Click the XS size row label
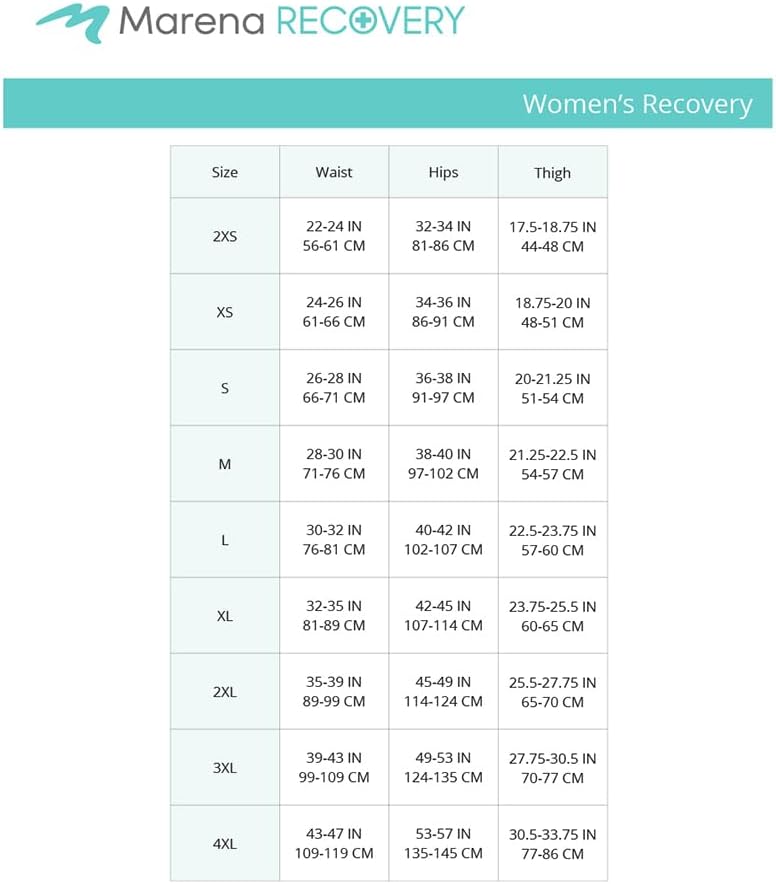 point(225,312)
